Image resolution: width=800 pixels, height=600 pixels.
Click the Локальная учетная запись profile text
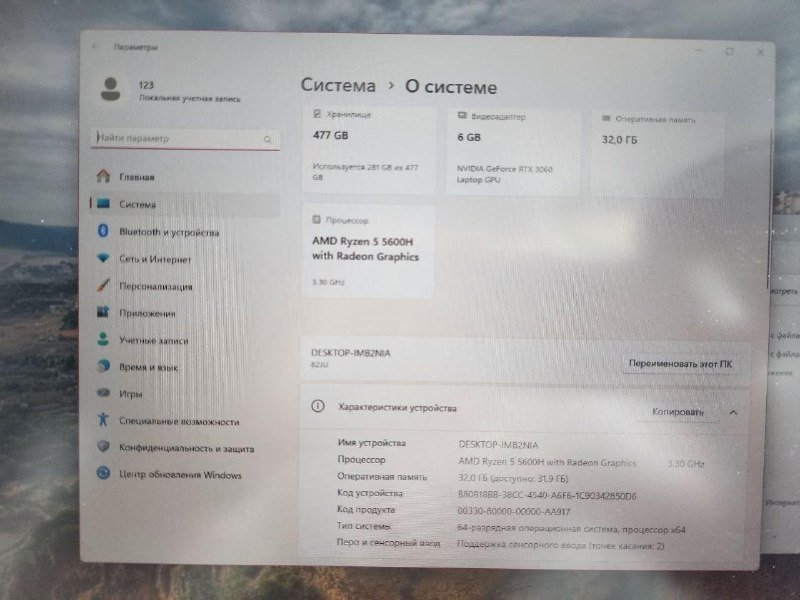click(189, 98)
